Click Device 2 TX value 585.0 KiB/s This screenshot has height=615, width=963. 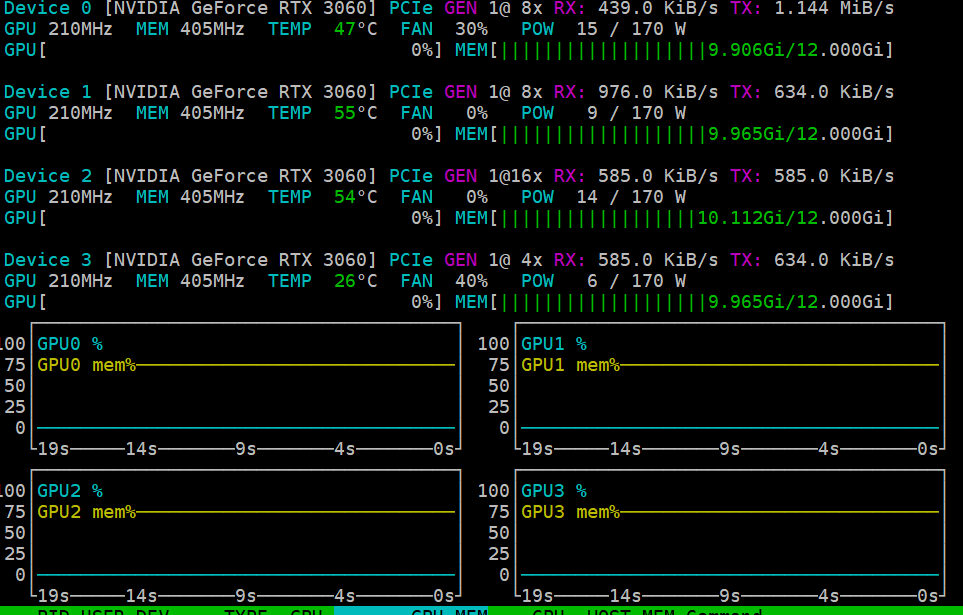(x=833, y=176)
